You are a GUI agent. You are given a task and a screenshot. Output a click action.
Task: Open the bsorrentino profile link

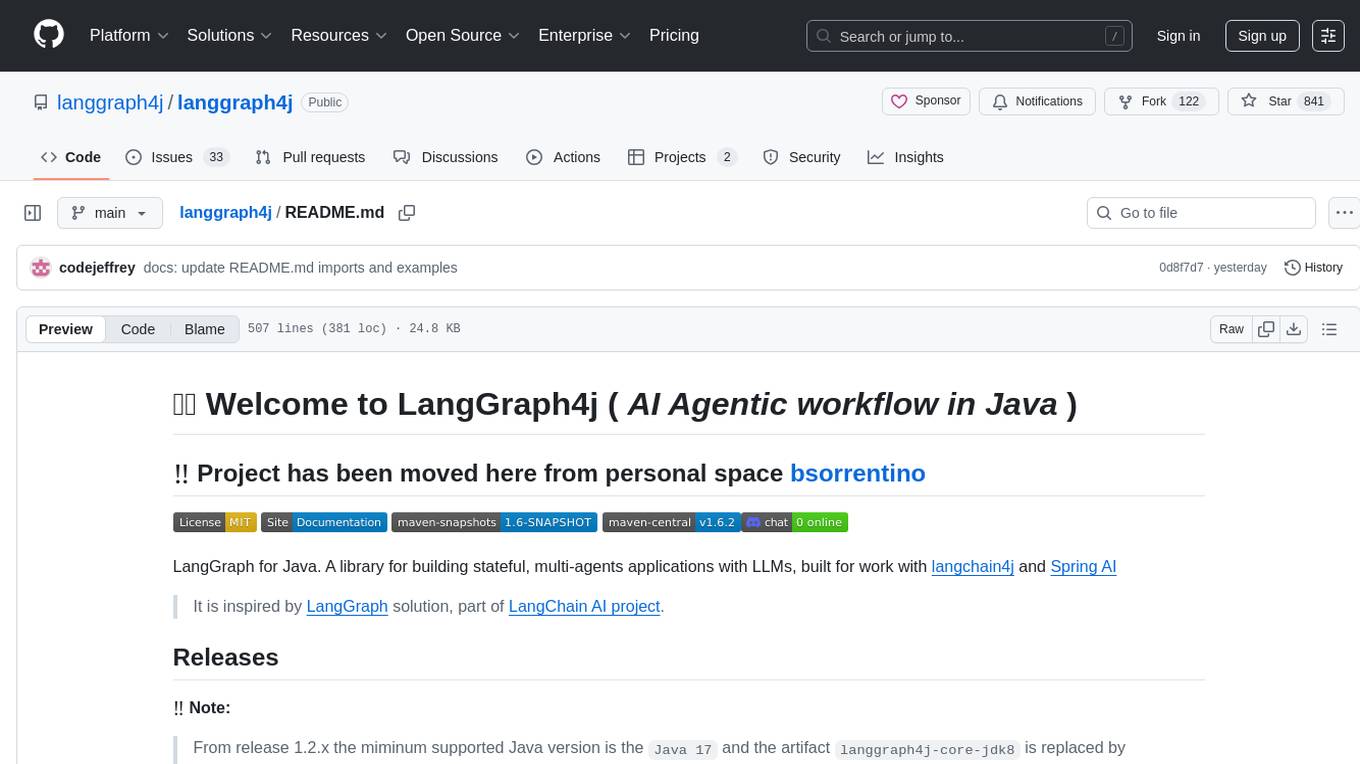click(858, 473)
